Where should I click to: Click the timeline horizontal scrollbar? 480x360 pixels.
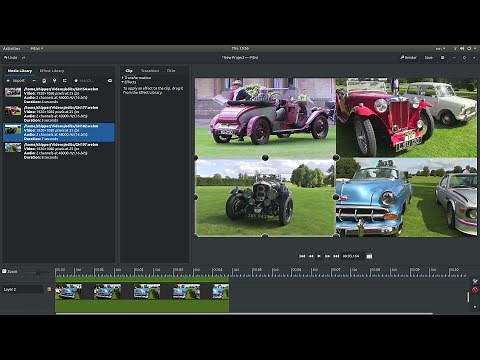(x=244, y=313)
